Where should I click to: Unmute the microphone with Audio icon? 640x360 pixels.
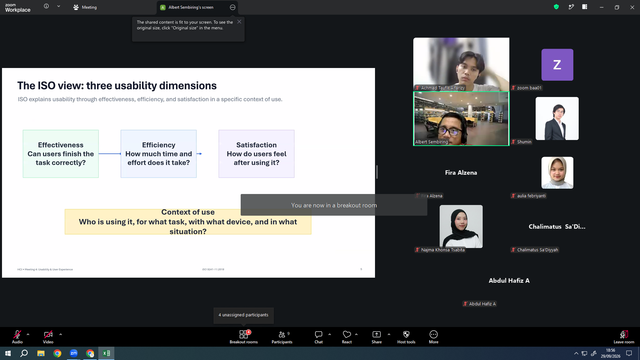pos(17,334)
